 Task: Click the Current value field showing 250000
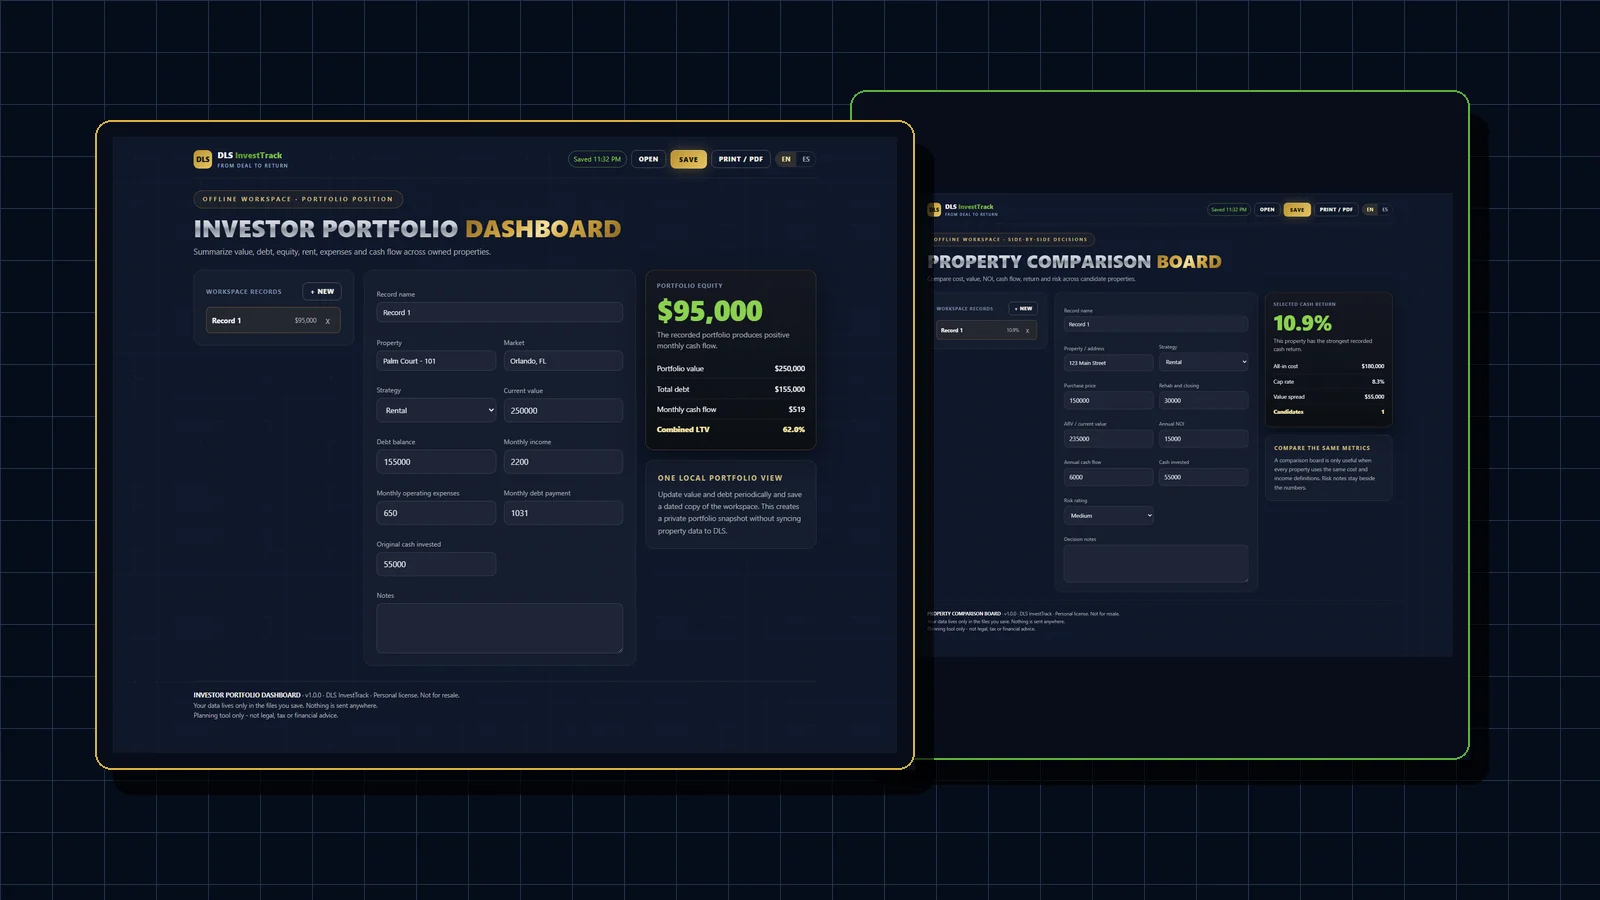563,410
